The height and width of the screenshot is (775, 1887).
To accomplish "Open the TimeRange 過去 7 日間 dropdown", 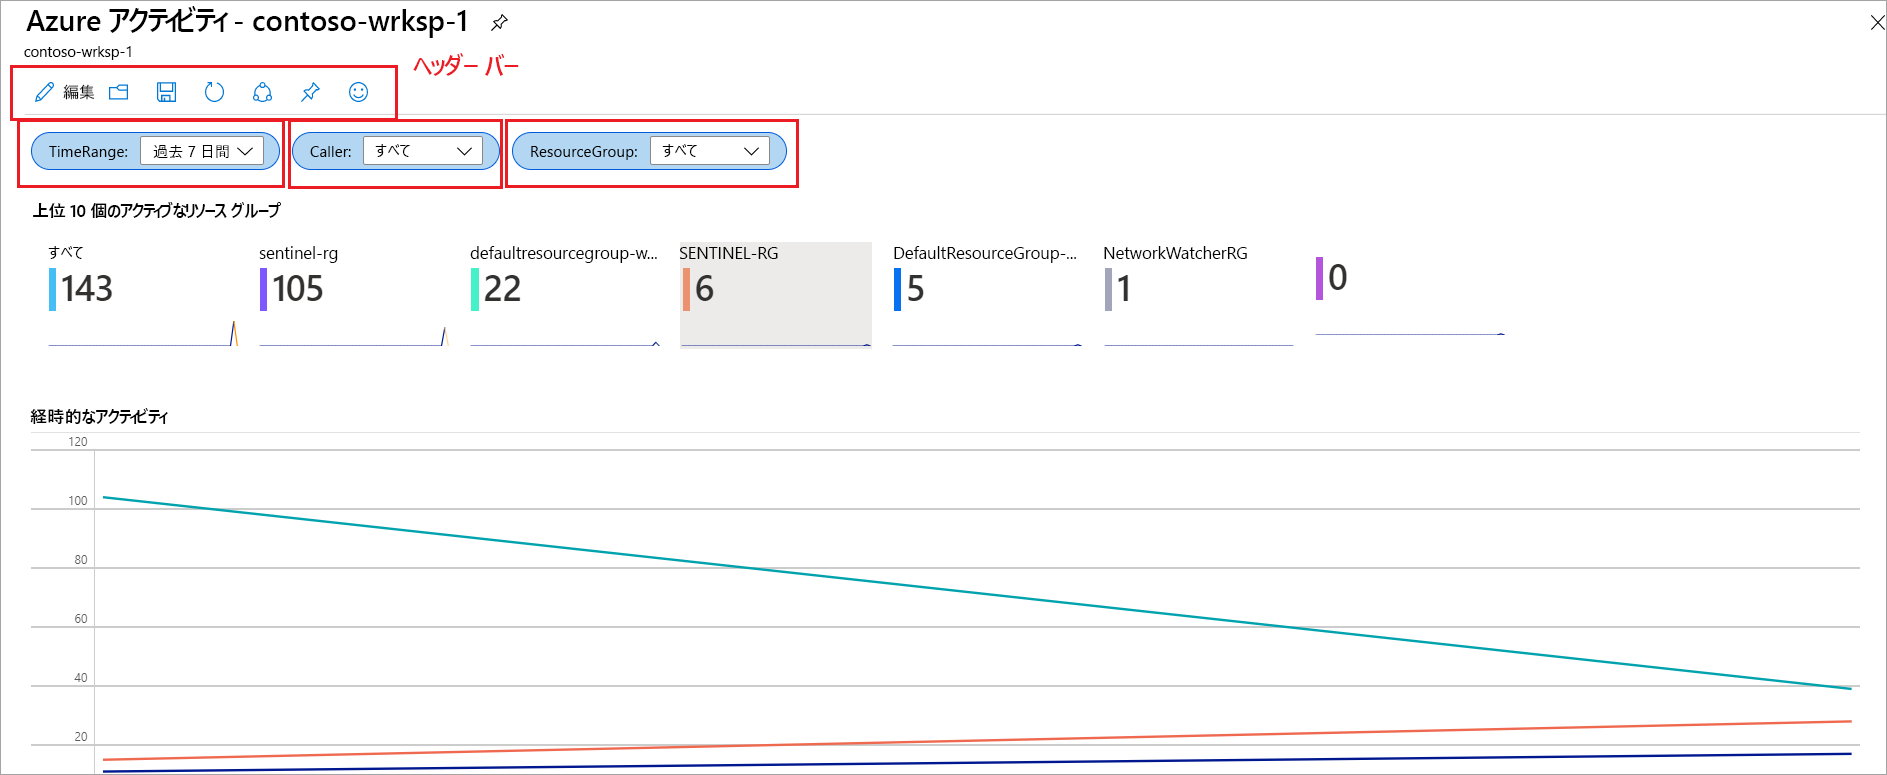I will 202,151.
